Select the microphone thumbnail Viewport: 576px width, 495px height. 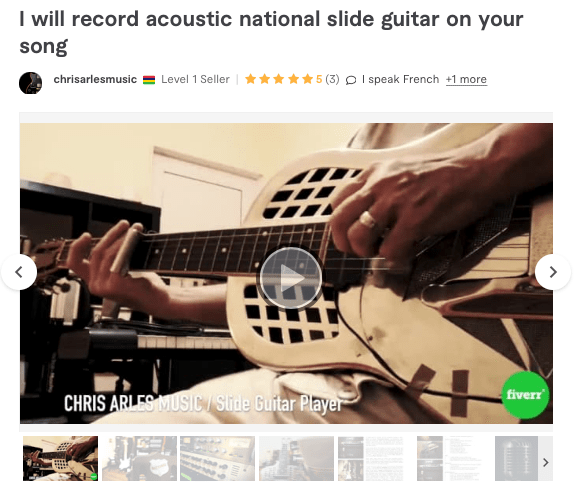point(516,458)
